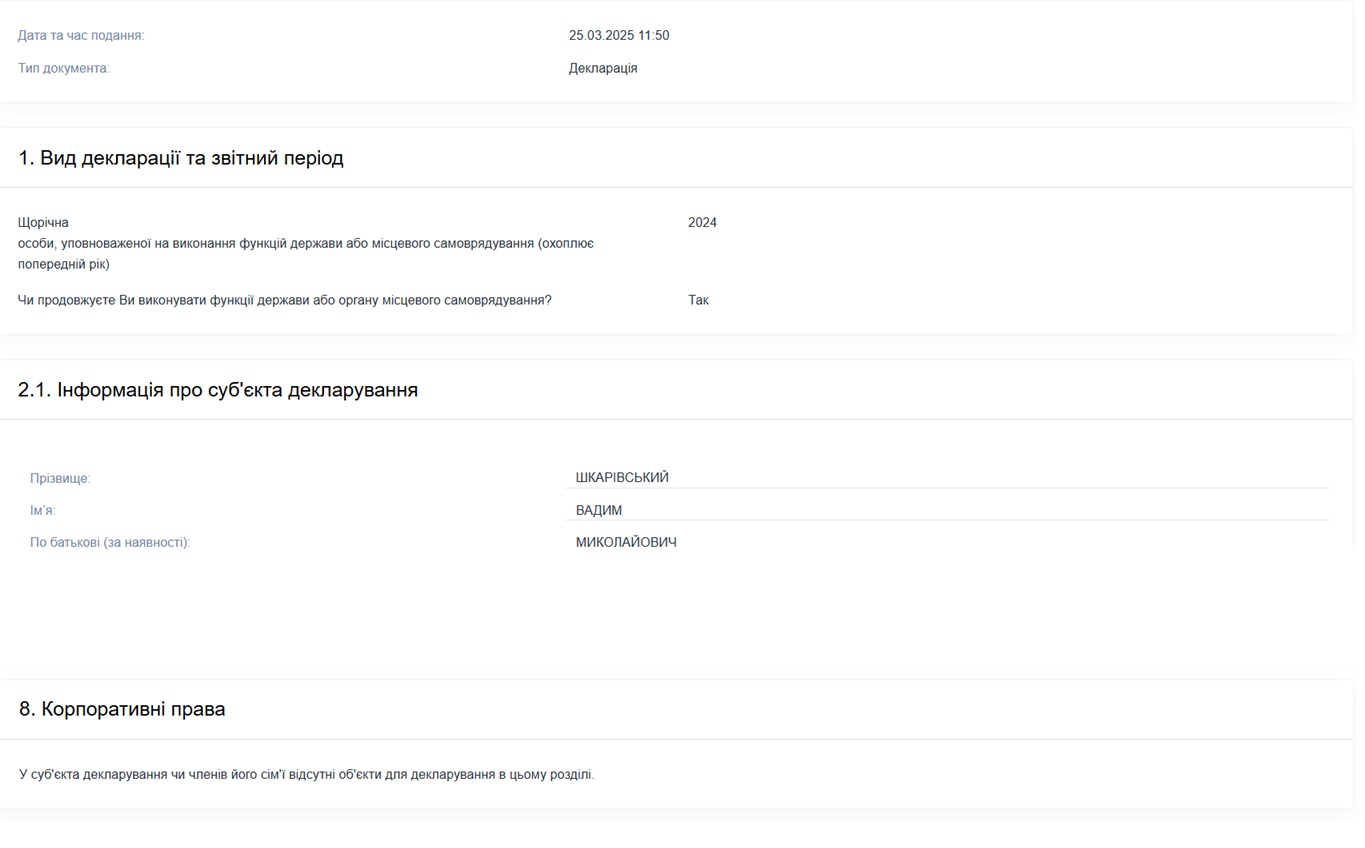Viewport: 1365px width, 848px height.
Task: Click the patronymic field 'МИКОЛАЙОВИЧ'
Action: [x=626, y=543]
